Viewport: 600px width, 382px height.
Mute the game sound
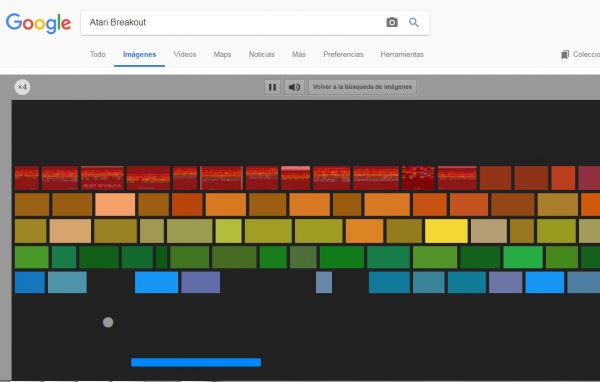294,87
